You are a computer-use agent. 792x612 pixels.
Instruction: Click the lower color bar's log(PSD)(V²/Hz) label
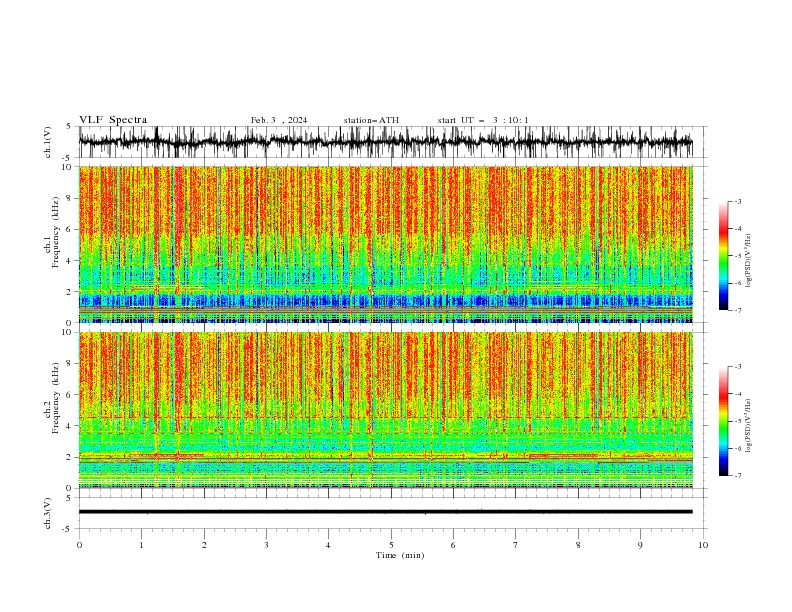(749, 425)
